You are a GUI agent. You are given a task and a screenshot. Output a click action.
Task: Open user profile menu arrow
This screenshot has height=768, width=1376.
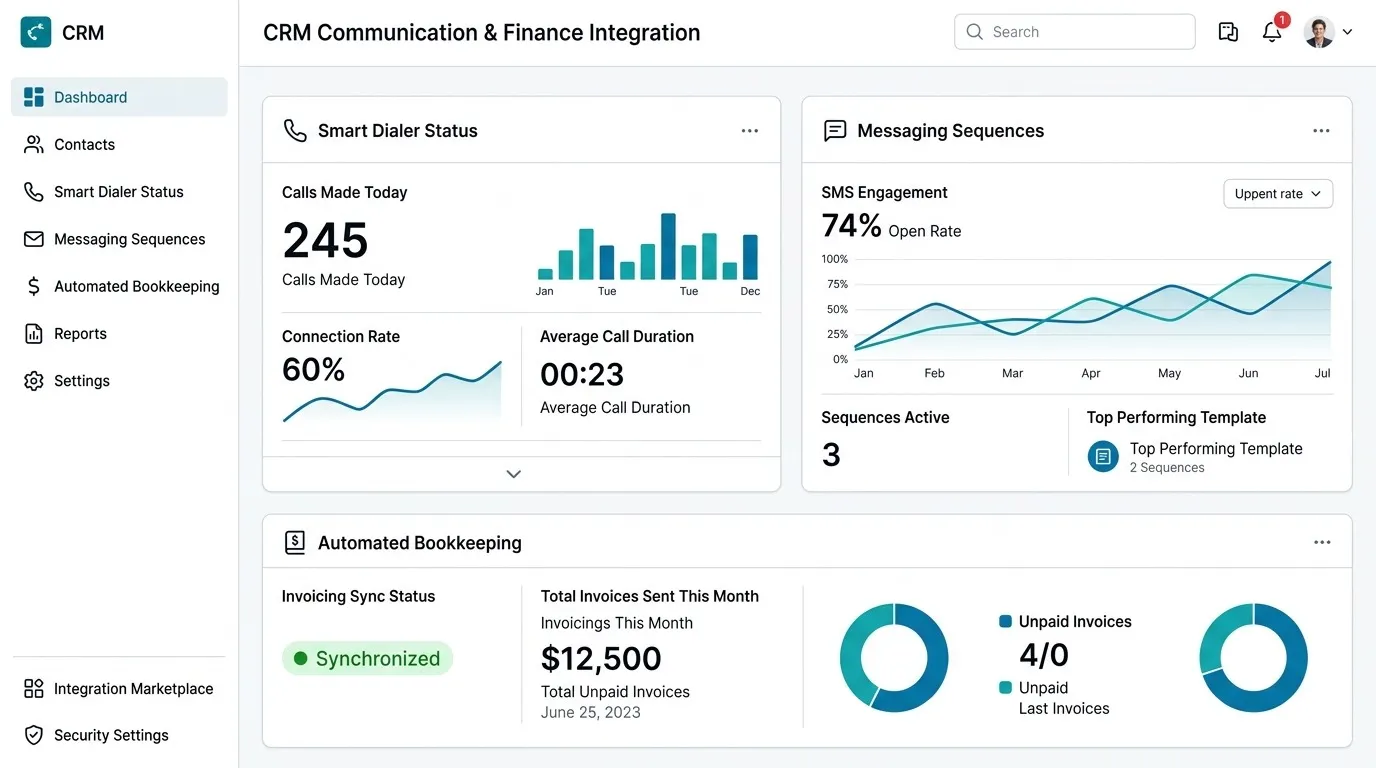(1347, 32)
